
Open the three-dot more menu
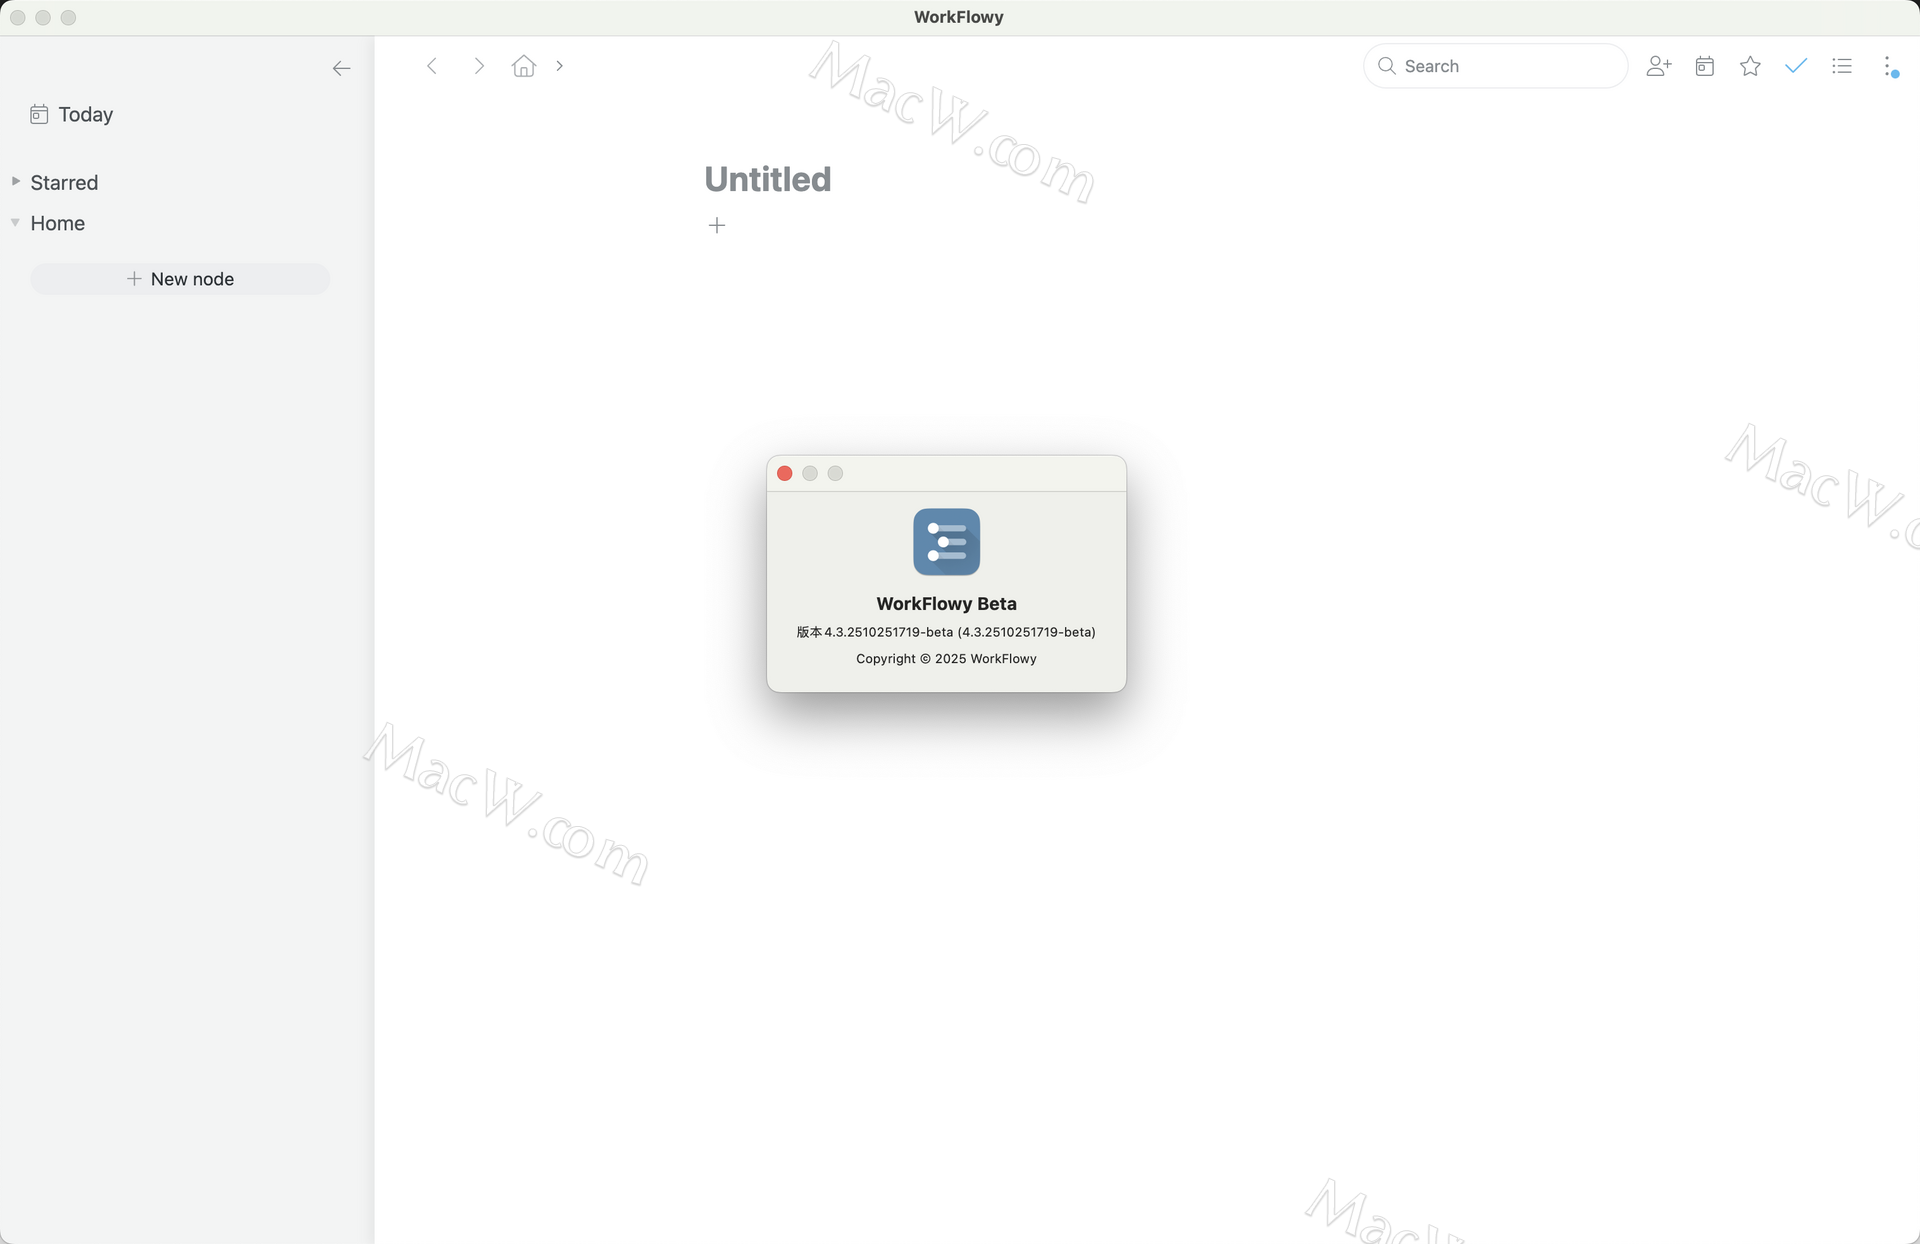1888,66
